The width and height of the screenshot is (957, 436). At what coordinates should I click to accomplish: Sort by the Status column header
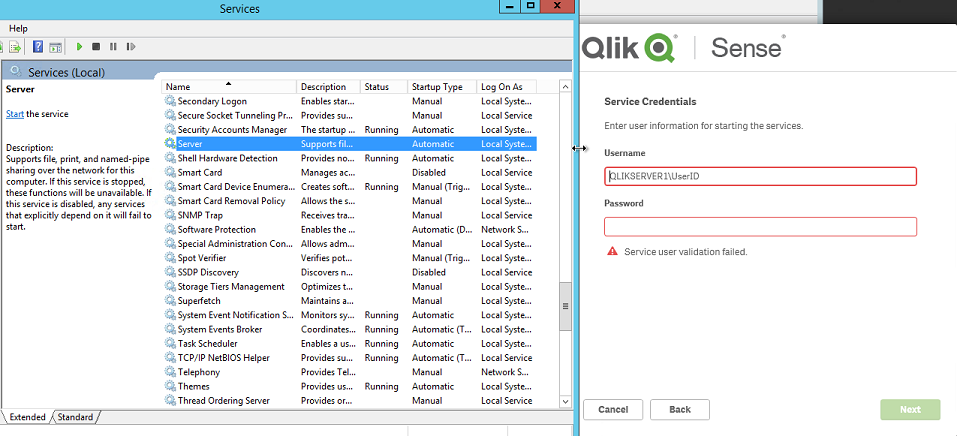point(385,87)
